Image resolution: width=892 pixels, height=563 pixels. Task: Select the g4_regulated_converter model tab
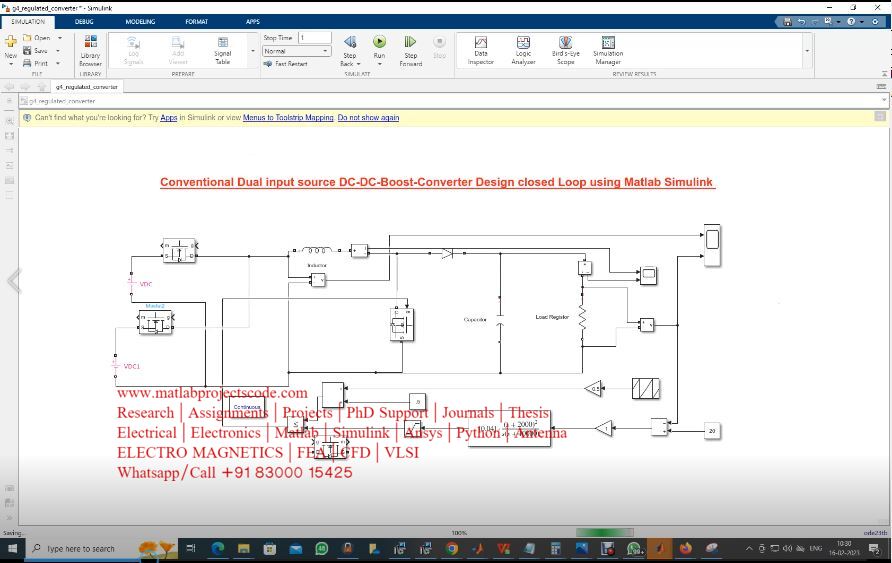(x=86, y=87)
